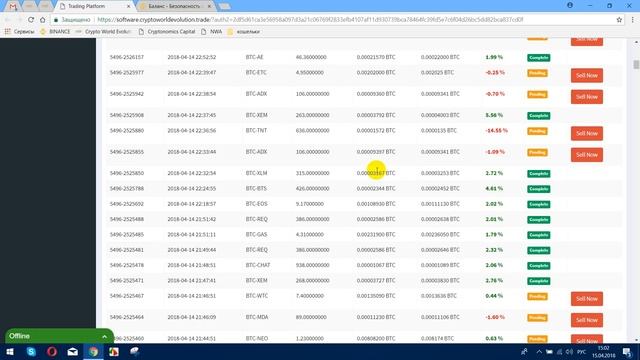640x360 pixels.
Task: Select the BTC-XEM pair in order 5496-2525908
Action: click(256, 115)
